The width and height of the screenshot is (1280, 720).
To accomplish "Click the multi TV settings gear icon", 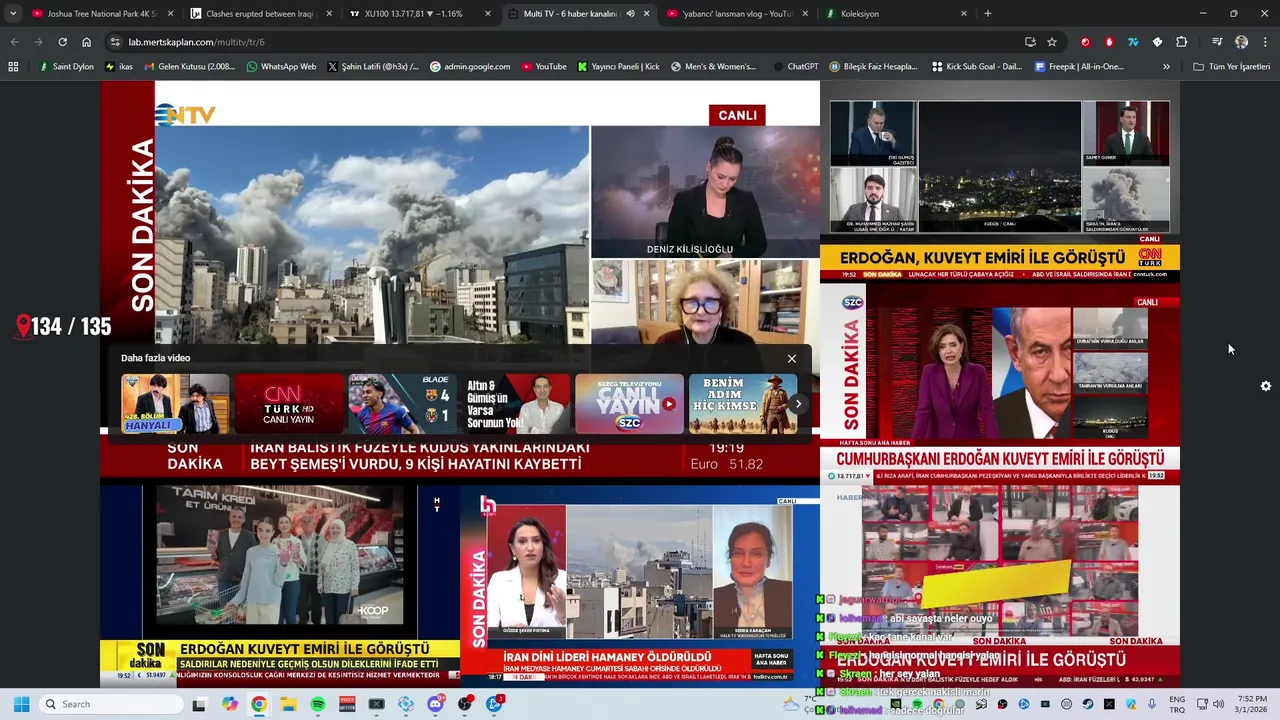I will pos(1266,386).
